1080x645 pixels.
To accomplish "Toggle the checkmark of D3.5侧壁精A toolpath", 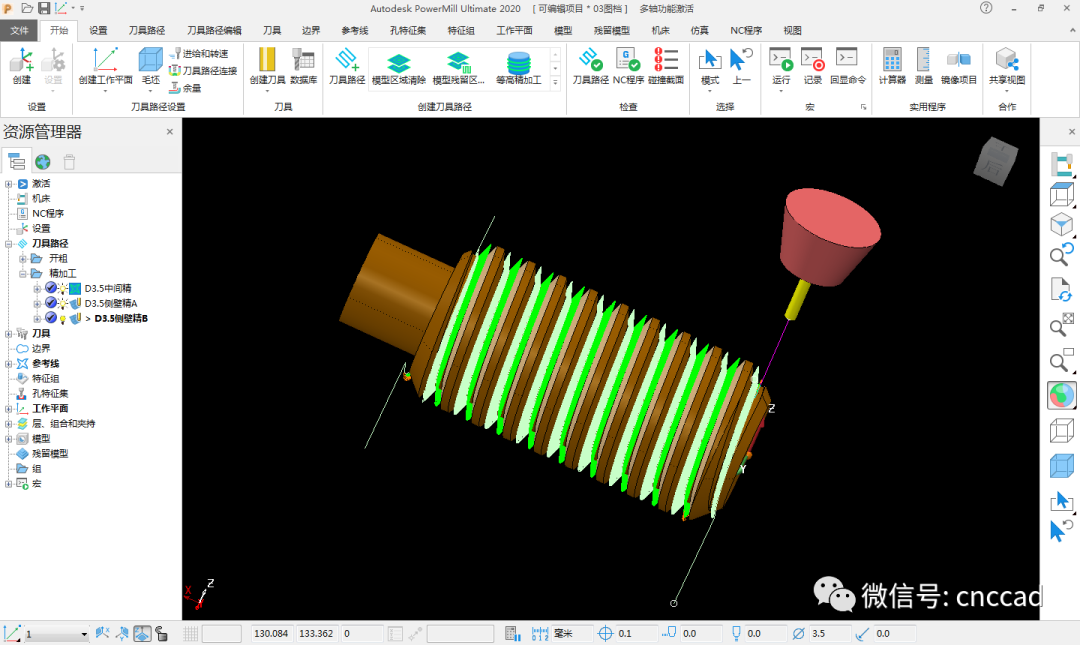I will [x=51, y=303].
